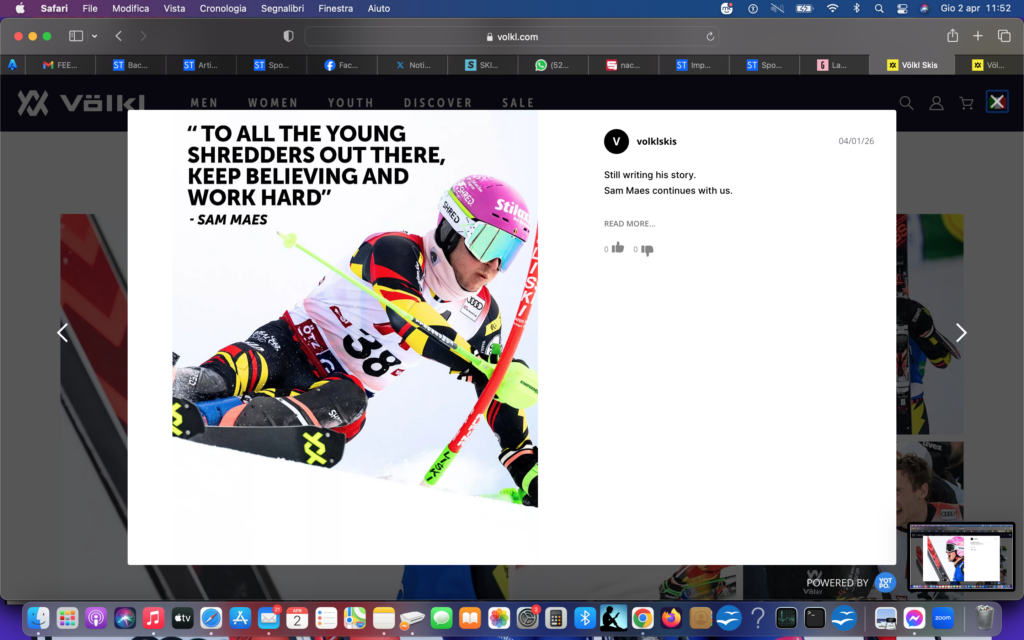Click the volkl.com address bar
The image size is (1024, 640).
(x=510, y=36)
